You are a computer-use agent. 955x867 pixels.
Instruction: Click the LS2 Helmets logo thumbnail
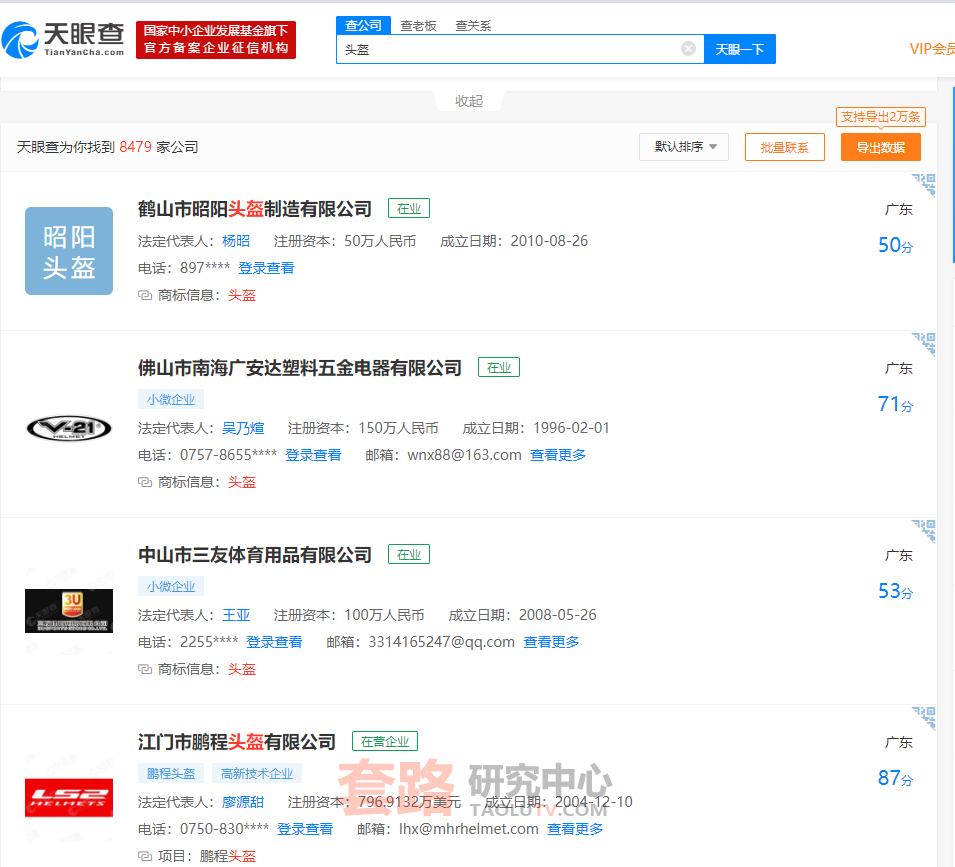point(69,798)
